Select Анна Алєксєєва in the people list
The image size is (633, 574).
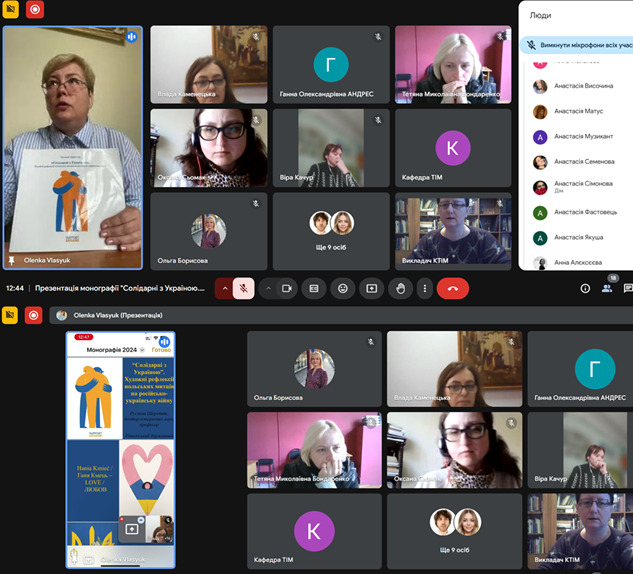point(579,262)
